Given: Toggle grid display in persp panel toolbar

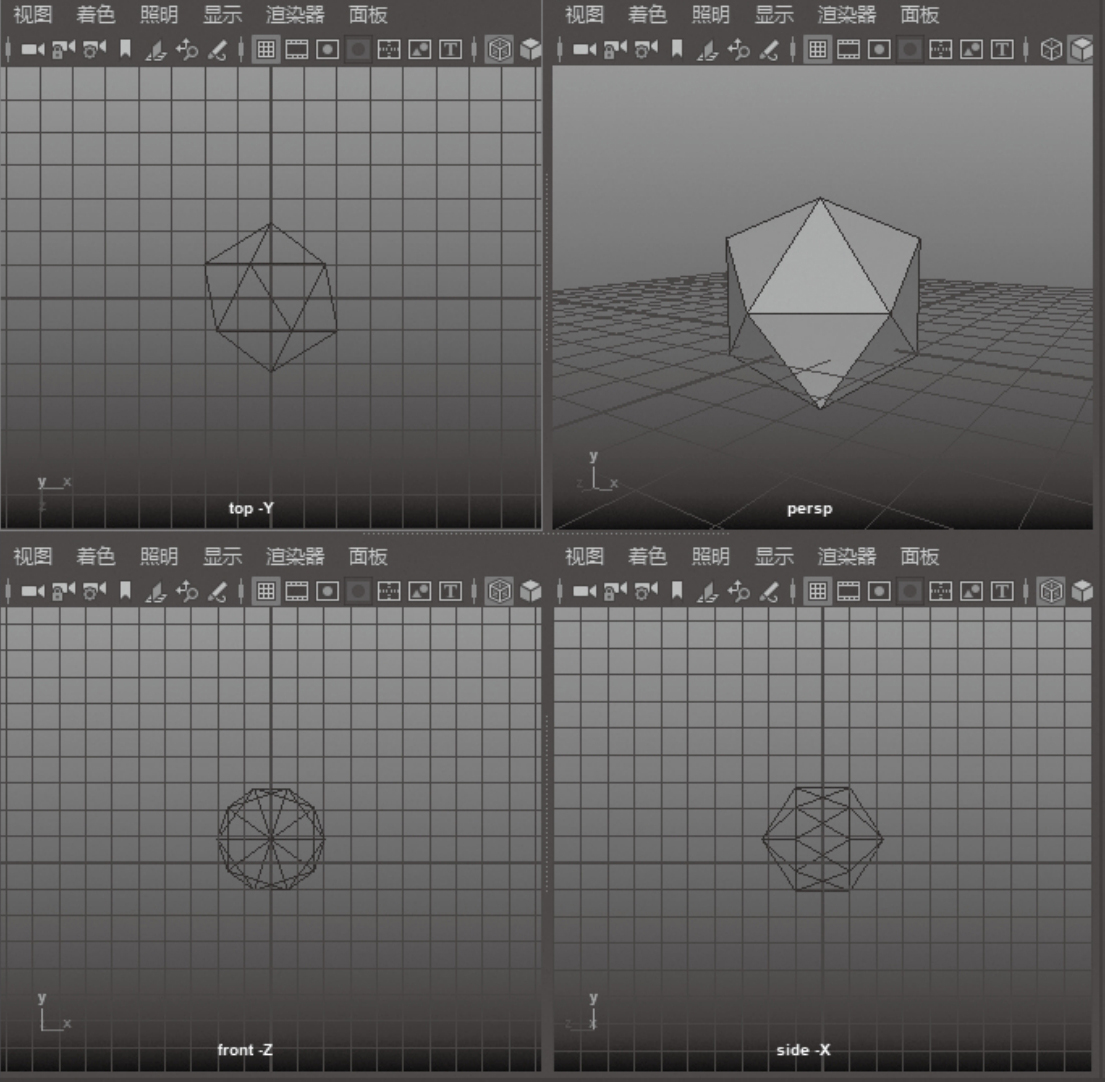Looking at the screenshot, I should [818, 49].
